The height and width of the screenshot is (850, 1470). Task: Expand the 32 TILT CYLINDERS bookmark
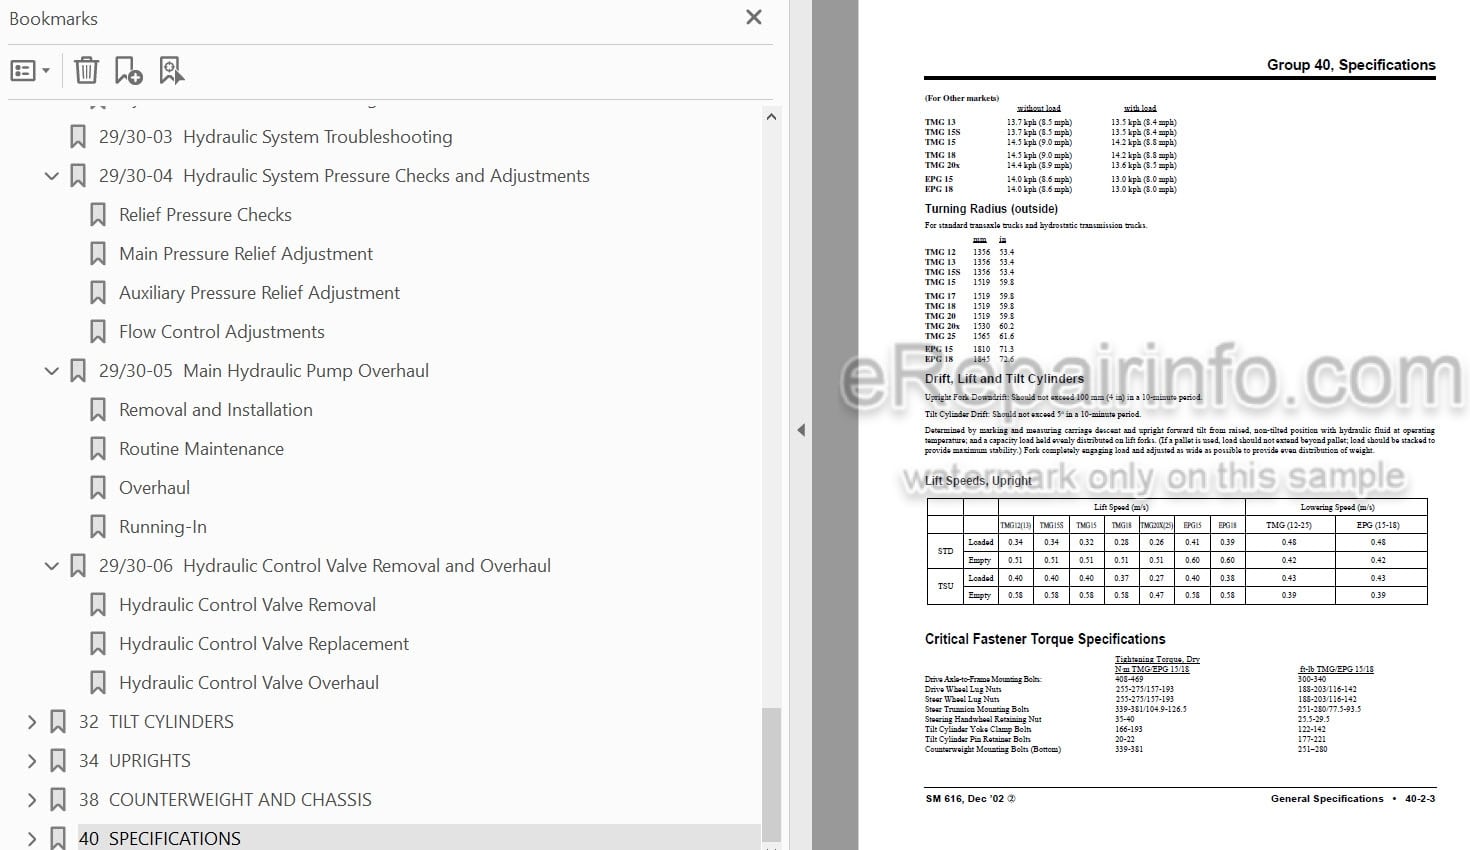click(x=32, y=722)
